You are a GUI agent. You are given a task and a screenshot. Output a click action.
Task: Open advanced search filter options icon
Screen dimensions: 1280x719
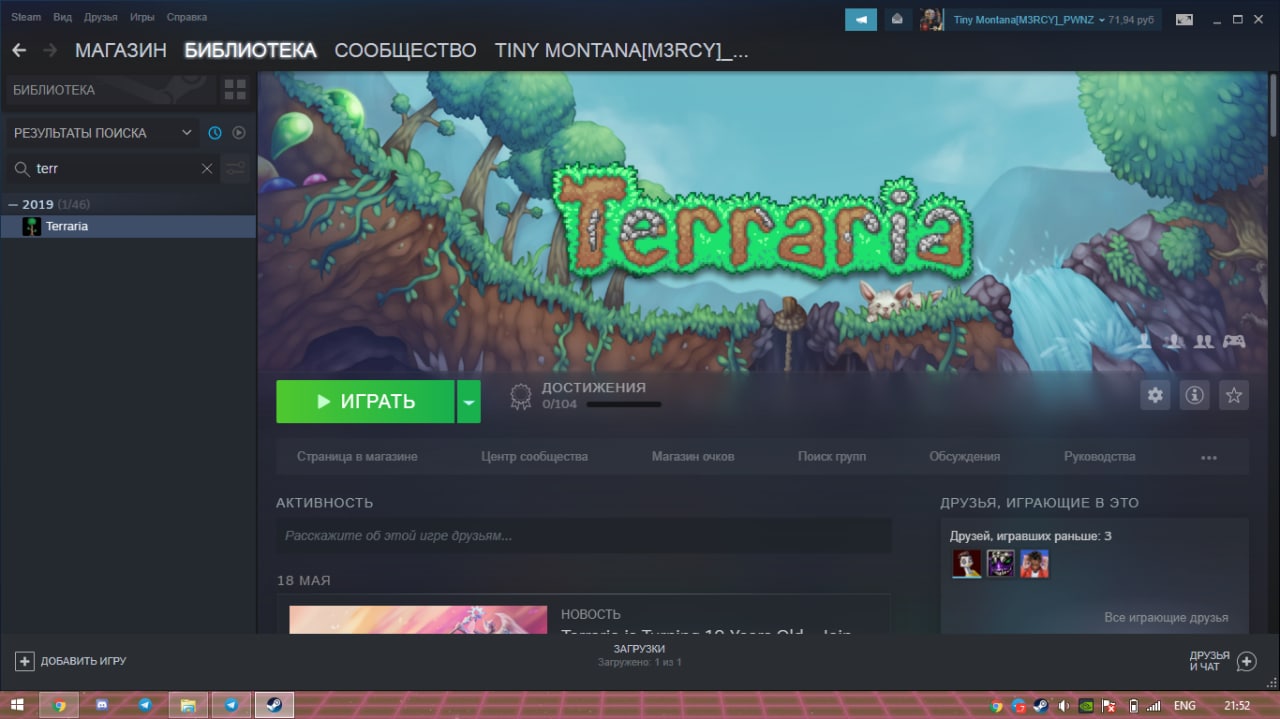click(235, 169)
